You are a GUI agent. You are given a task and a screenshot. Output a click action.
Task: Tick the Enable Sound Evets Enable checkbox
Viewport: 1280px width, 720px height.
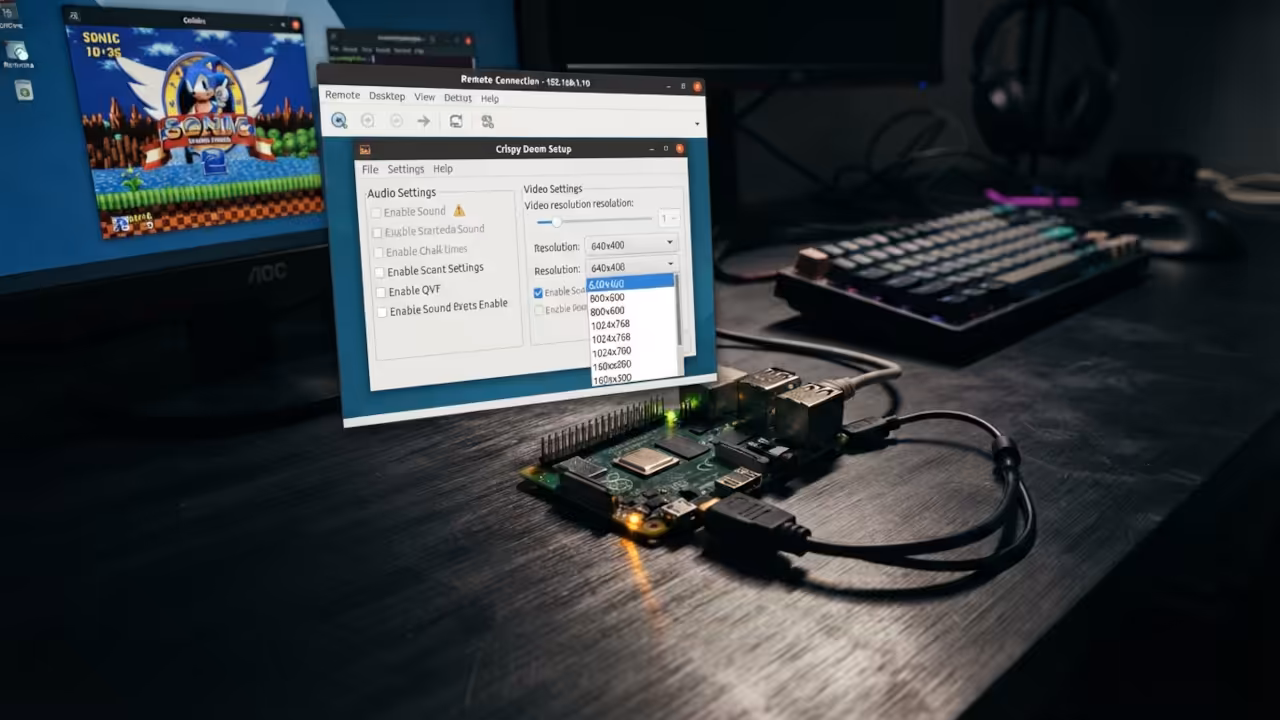coord(382,312)
